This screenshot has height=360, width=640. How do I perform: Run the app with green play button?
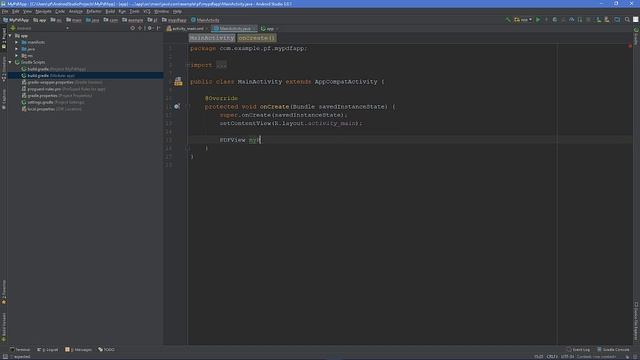[538, 20]
